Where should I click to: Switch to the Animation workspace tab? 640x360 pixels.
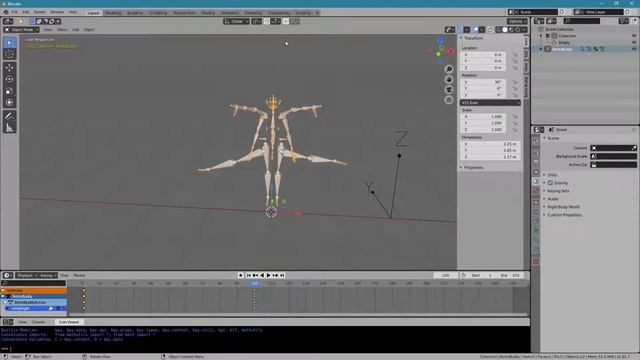click(x=229, y=13)
